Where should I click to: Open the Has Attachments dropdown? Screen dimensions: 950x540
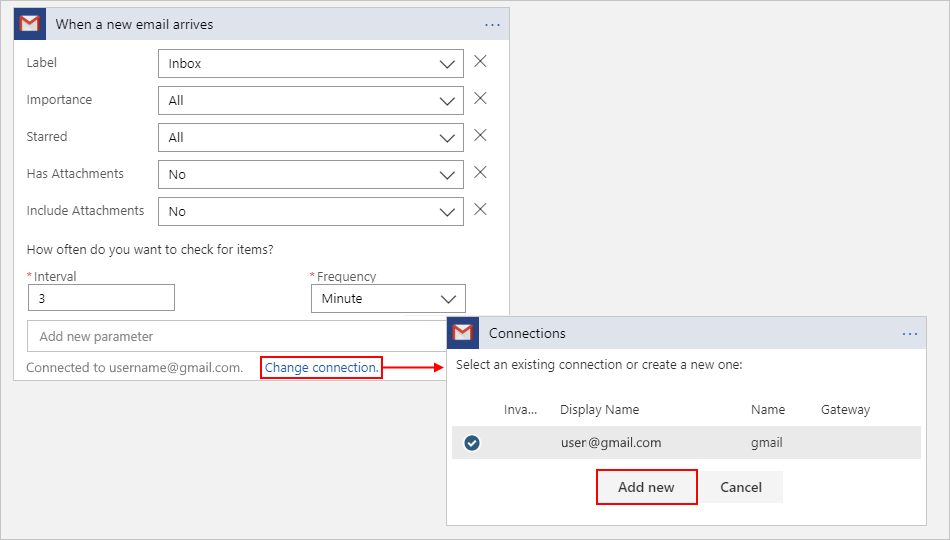click(x=311, y=175)
